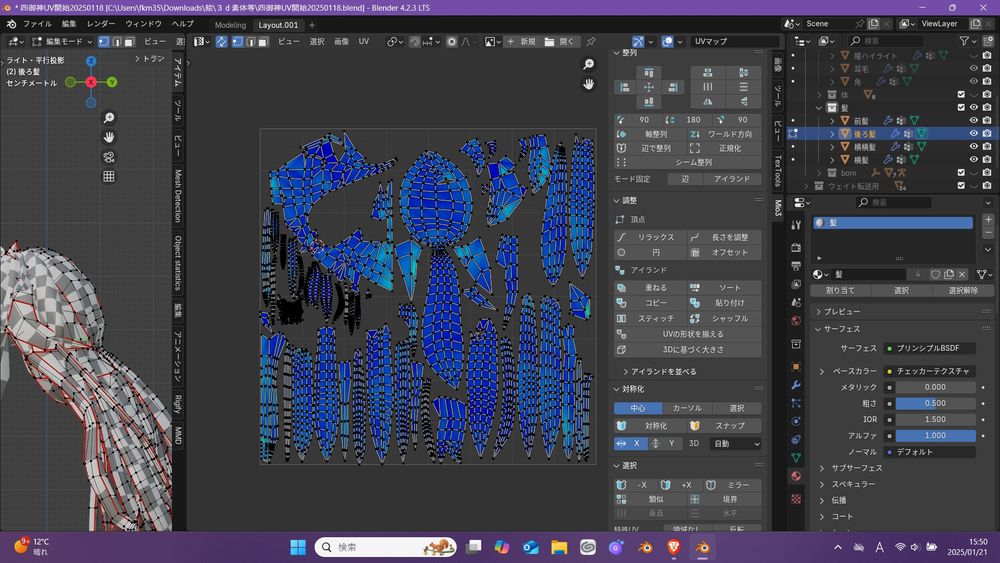Viewport: 1000px width, 563px height.
Task: Hide 前髪 object with its eye icon
Action: click(x=973, y=120)
